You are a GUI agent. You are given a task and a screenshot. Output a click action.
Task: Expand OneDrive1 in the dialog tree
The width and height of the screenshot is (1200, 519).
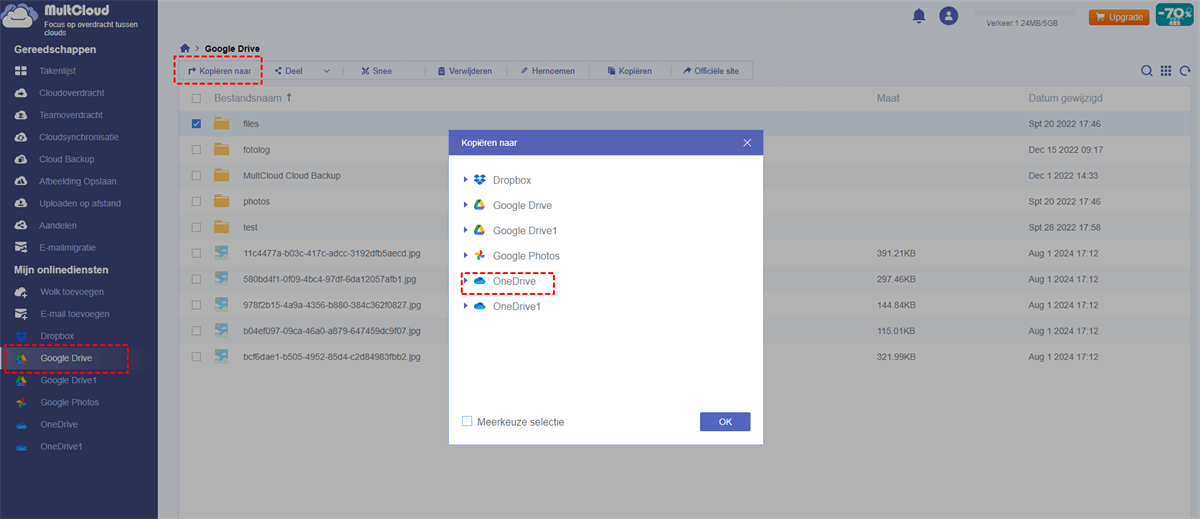465,307
